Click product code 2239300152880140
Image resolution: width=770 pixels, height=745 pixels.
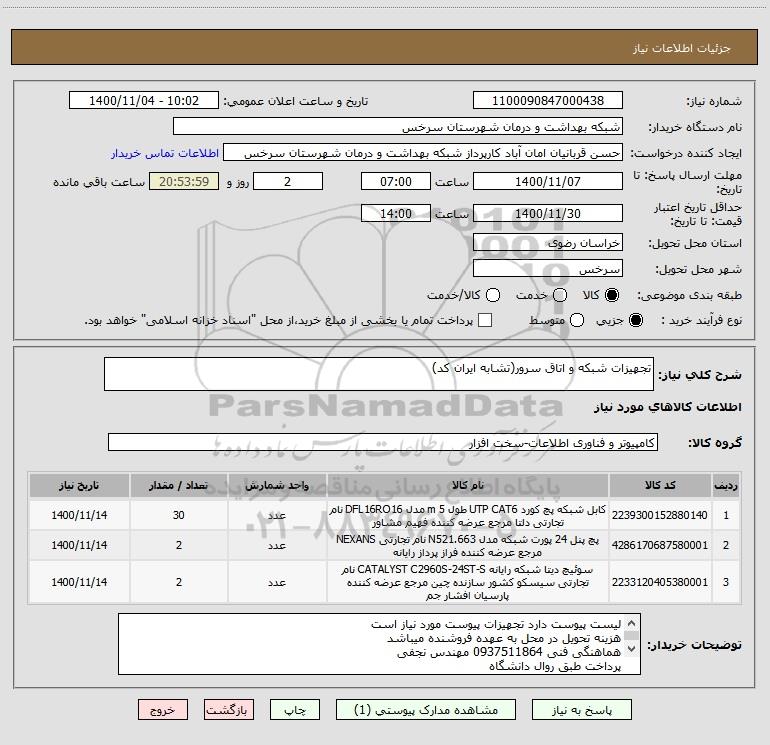[x=660, y=515]
